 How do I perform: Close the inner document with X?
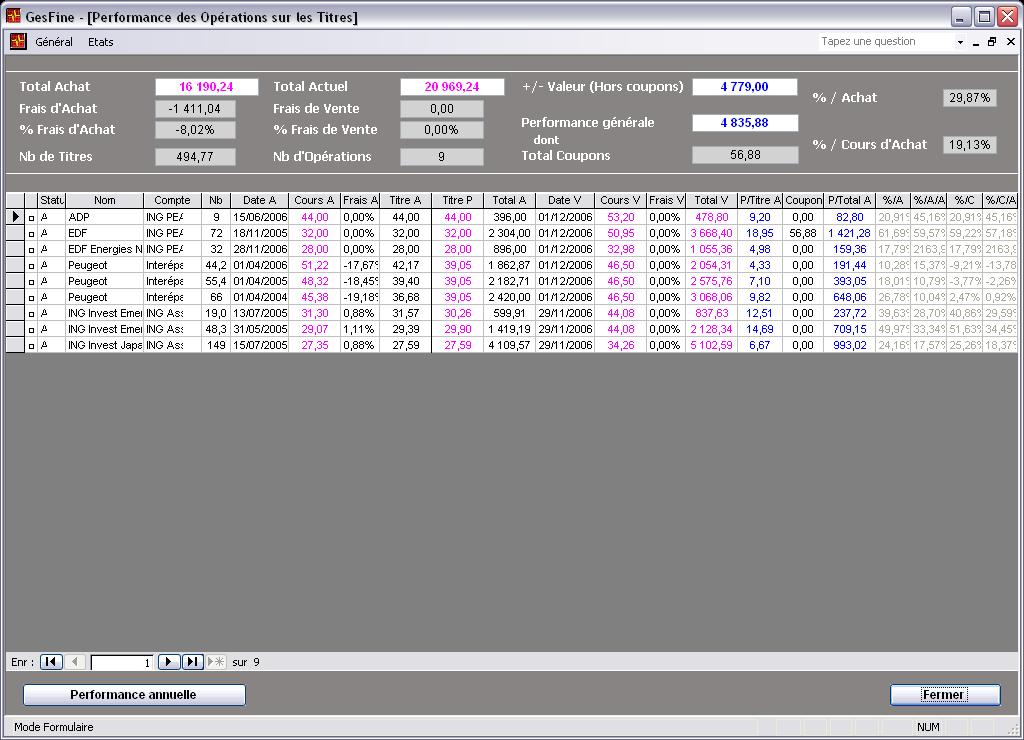[x=1010, y=41]
